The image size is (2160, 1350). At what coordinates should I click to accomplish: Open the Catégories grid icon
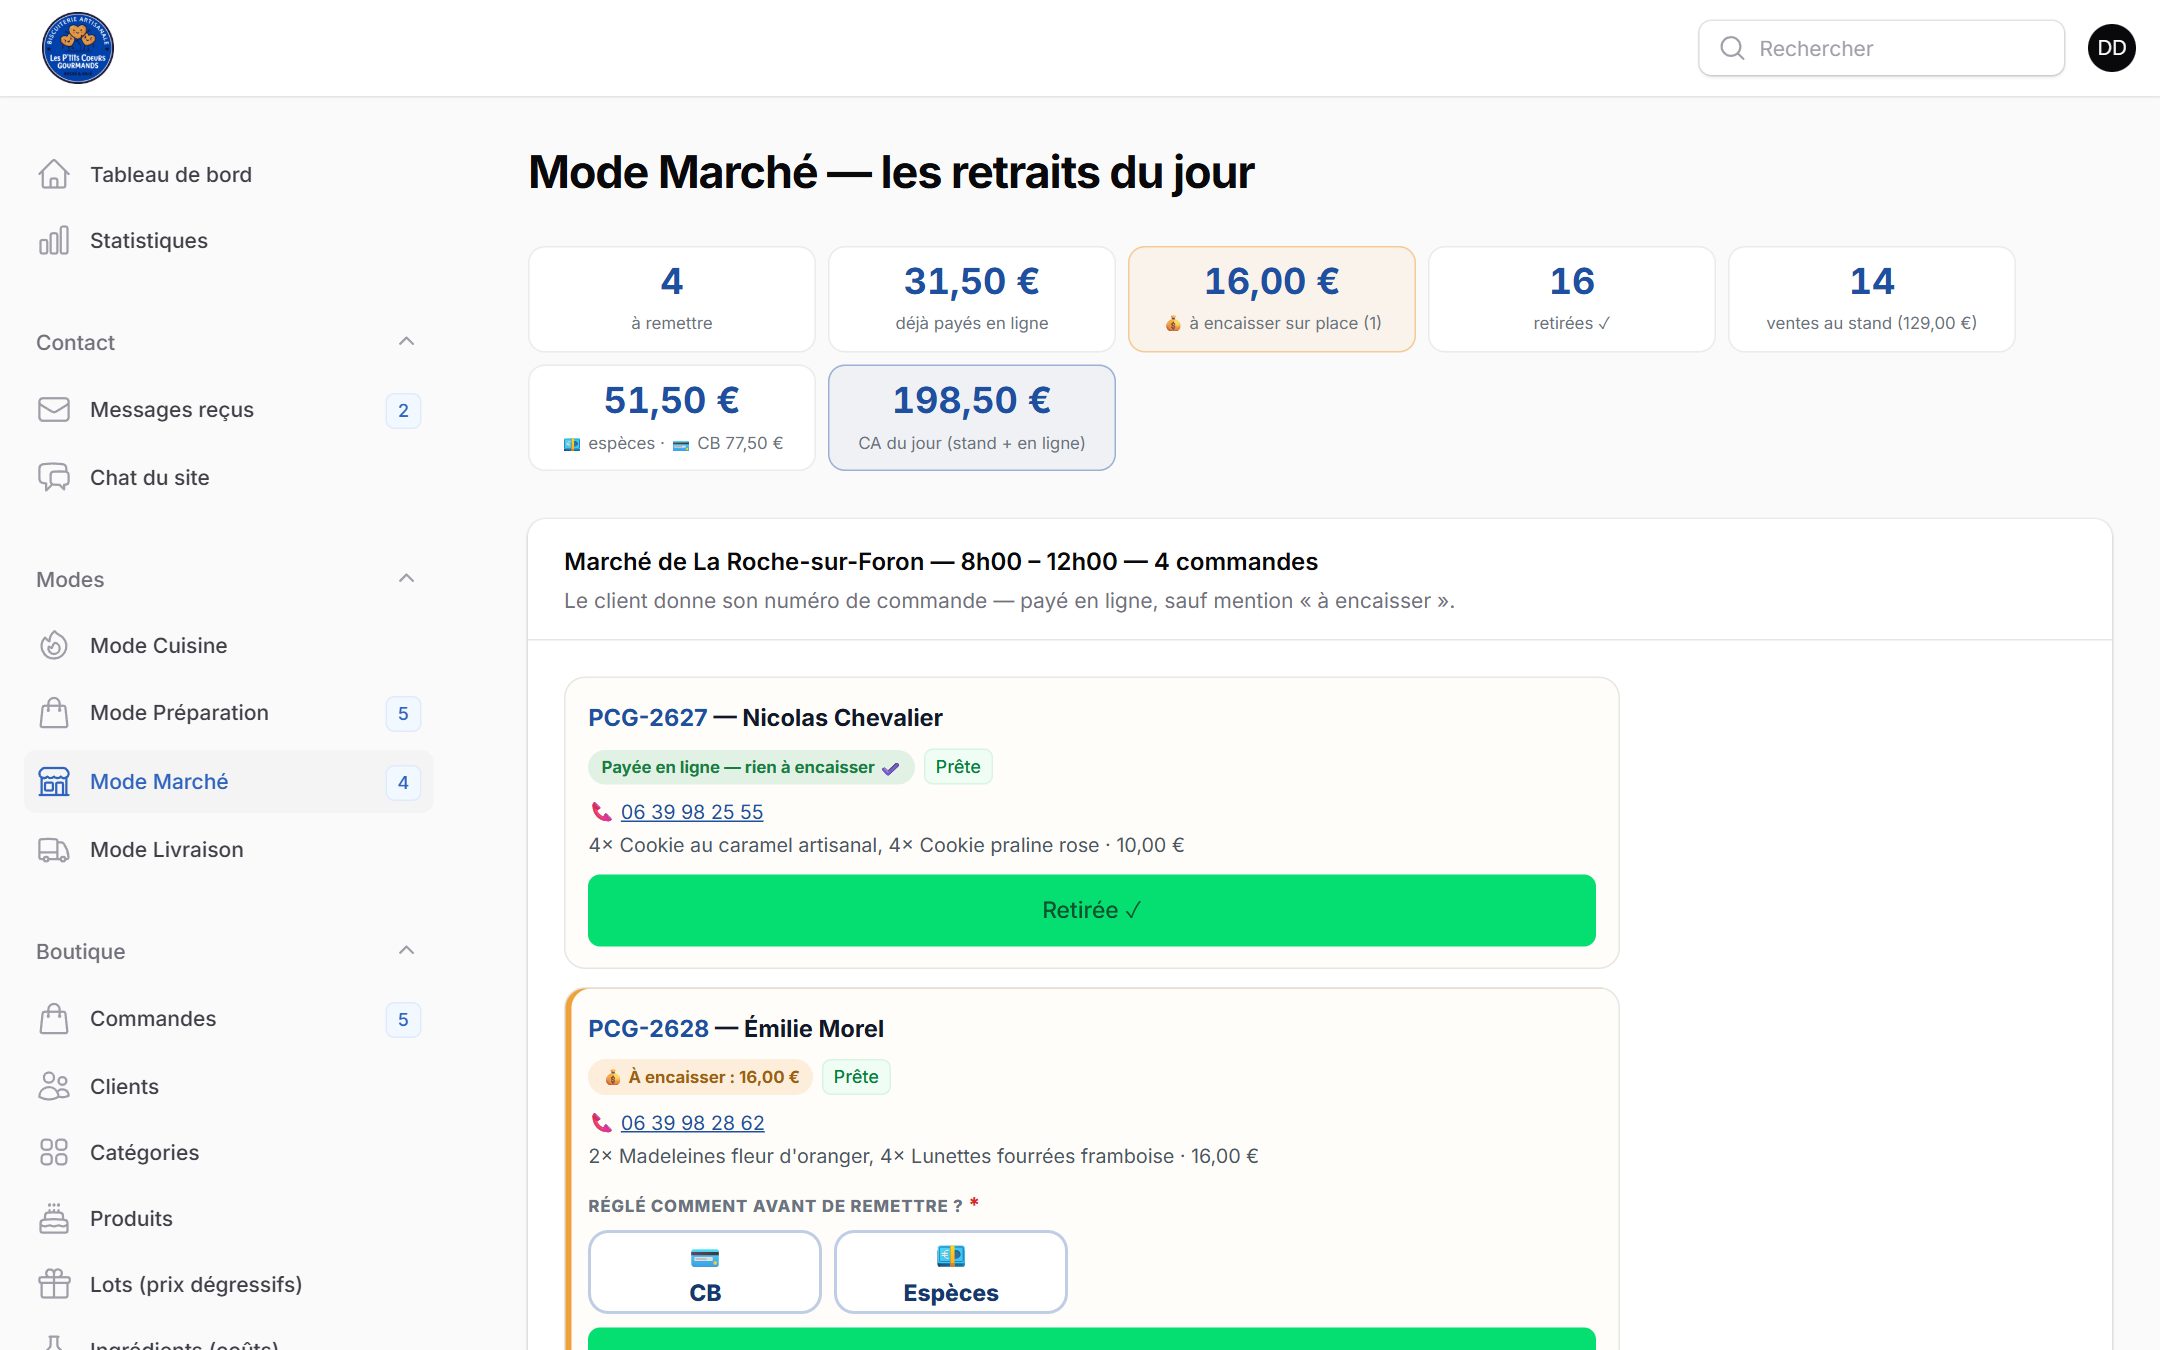(x=54, y=1152)
